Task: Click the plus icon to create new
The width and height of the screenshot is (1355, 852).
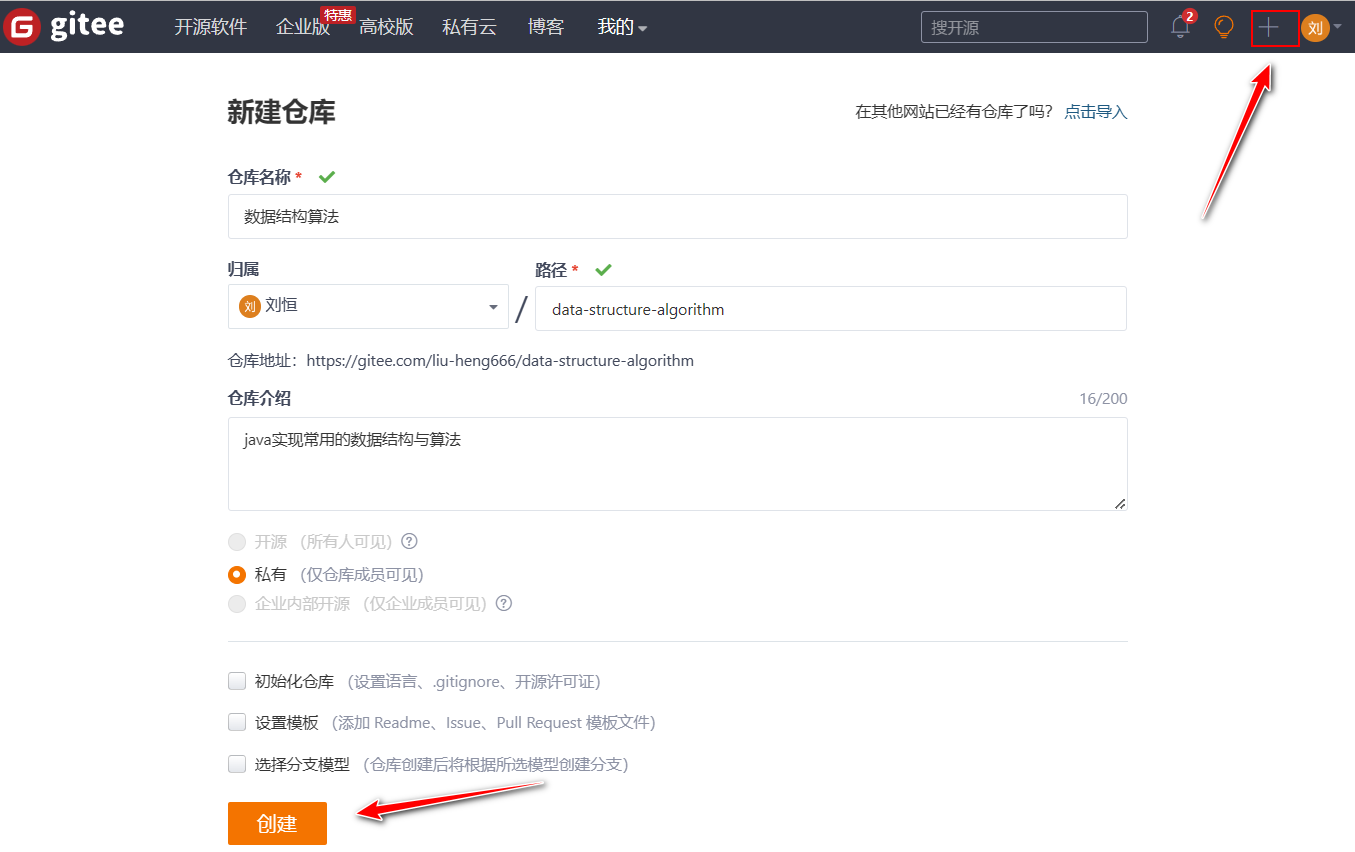Action: pos(1268,27)
